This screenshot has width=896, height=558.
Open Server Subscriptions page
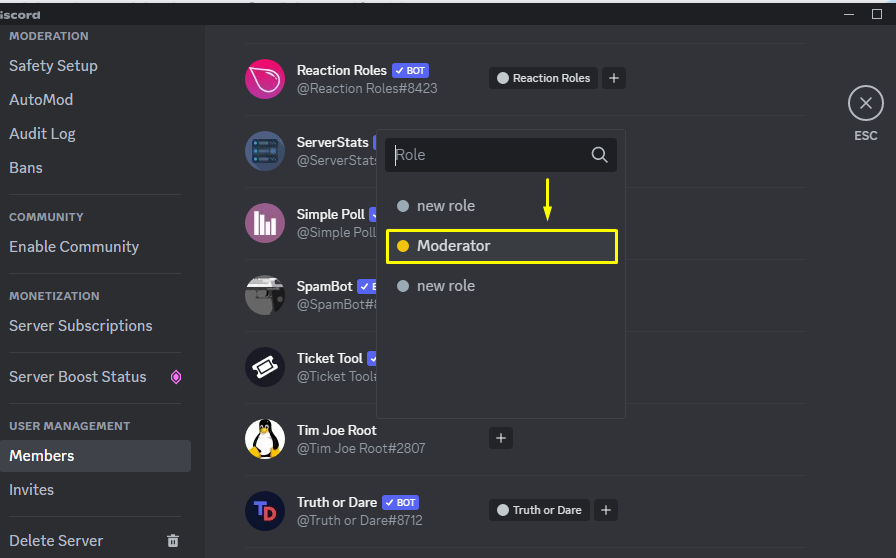(x=81, y=325)
